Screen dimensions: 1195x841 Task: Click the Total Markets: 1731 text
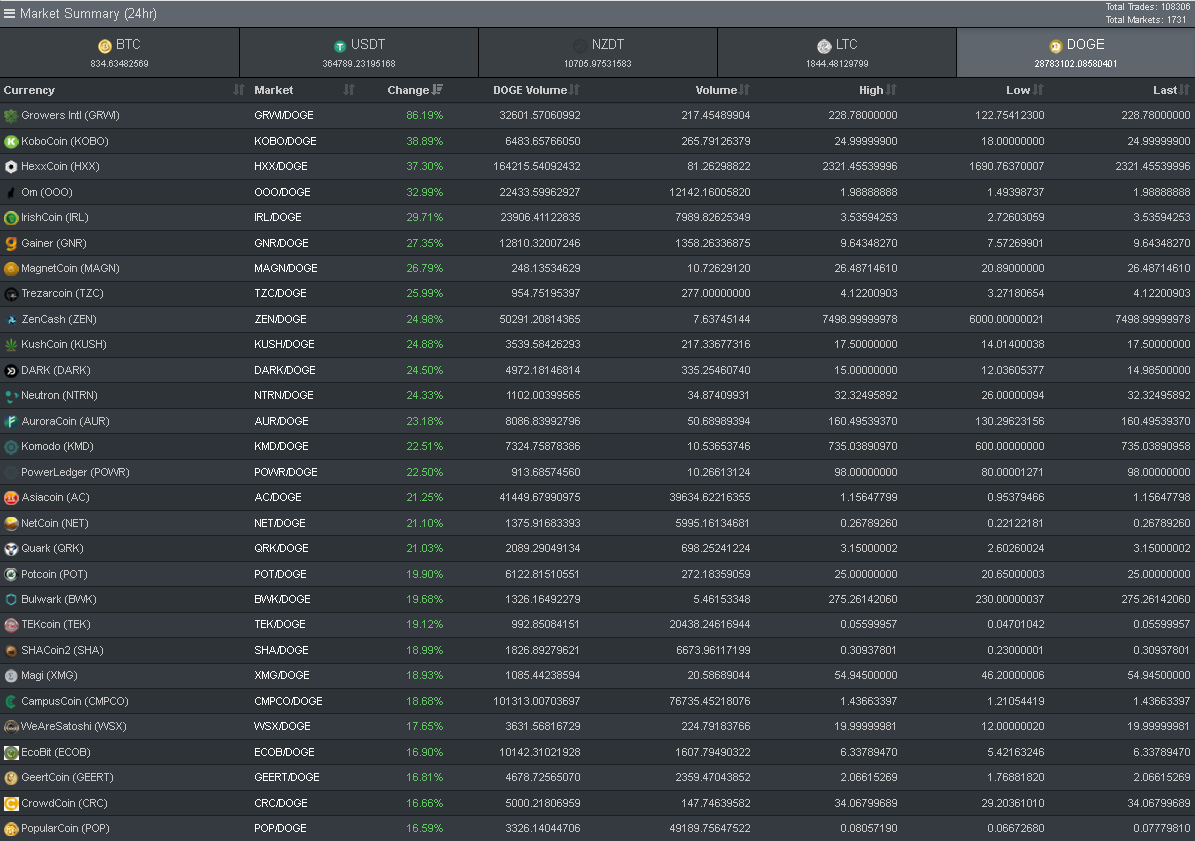point(1145,20)
